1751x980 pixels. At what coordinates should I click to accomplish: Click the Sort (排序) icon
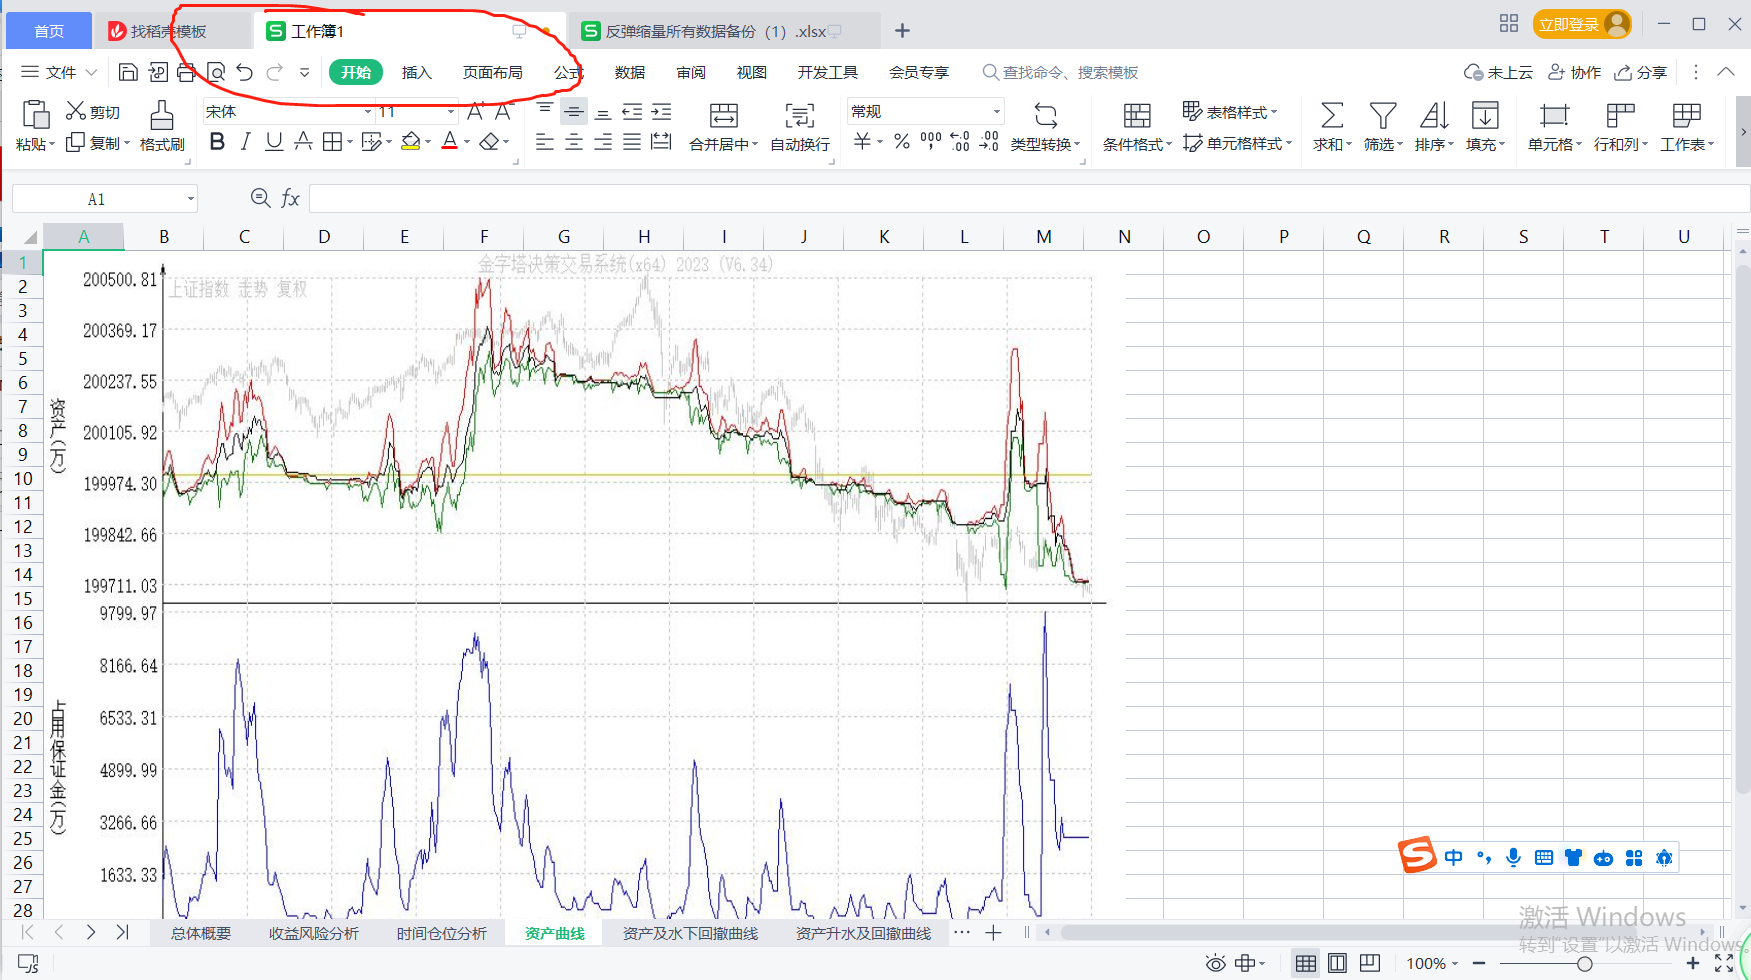click(1434, 115)
